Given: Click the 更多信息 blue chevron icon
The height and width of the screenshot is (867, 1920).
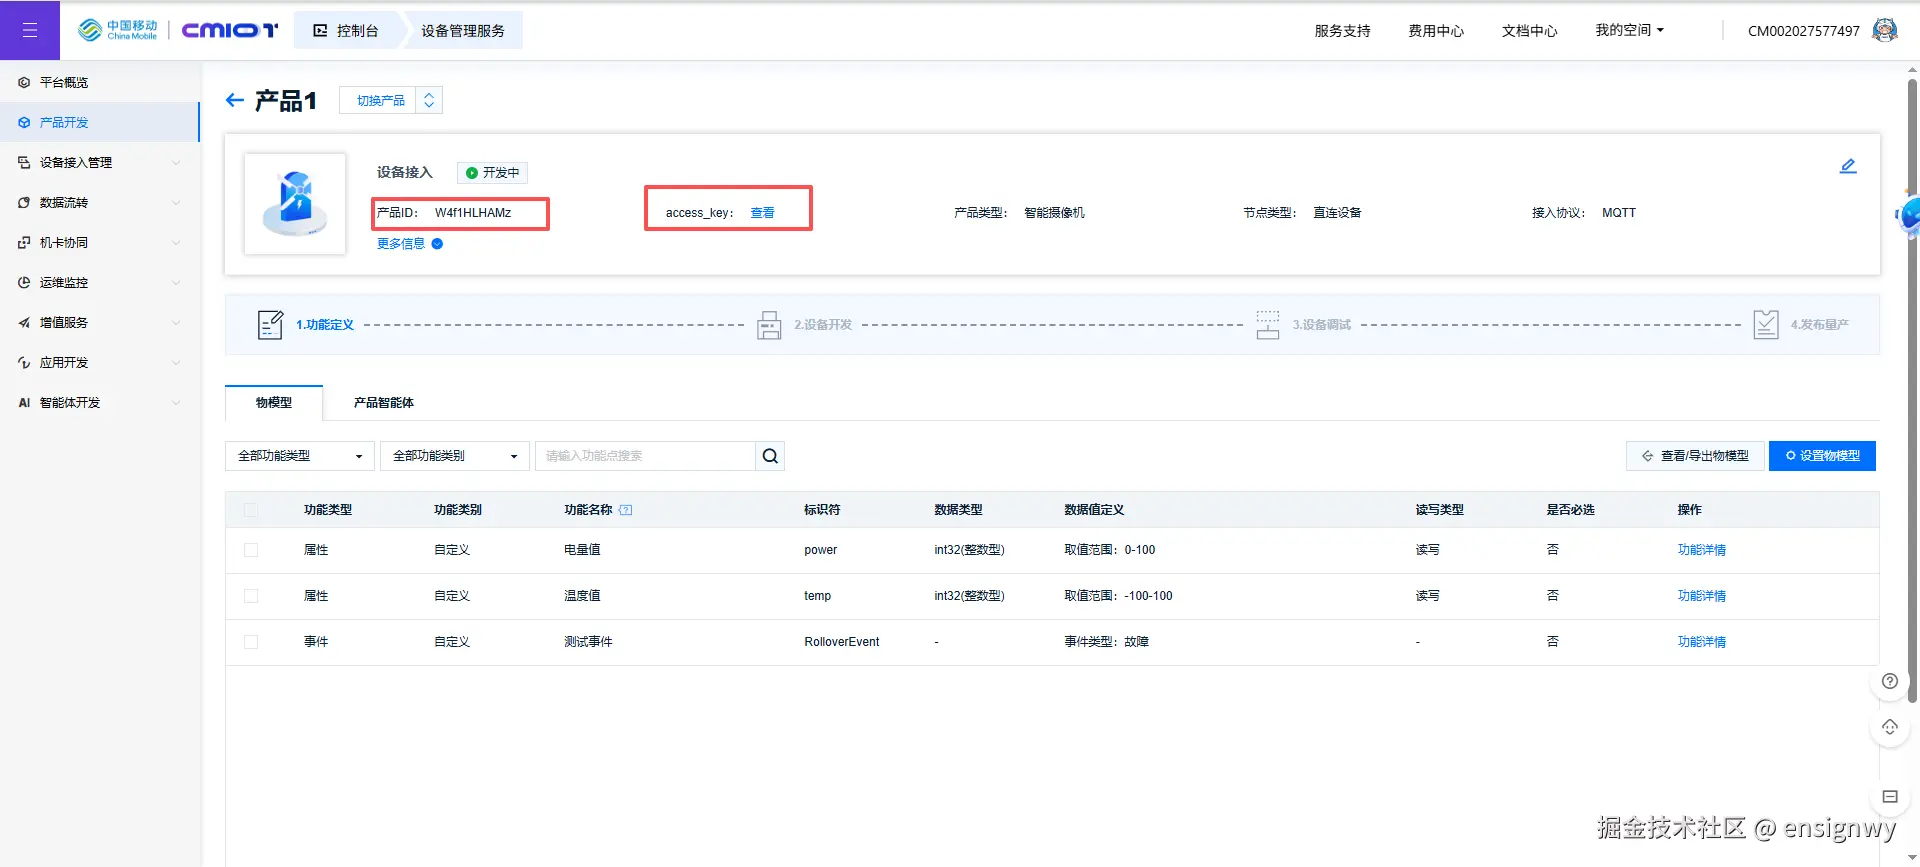Looking at the screenshot, I should click(437, 244).
